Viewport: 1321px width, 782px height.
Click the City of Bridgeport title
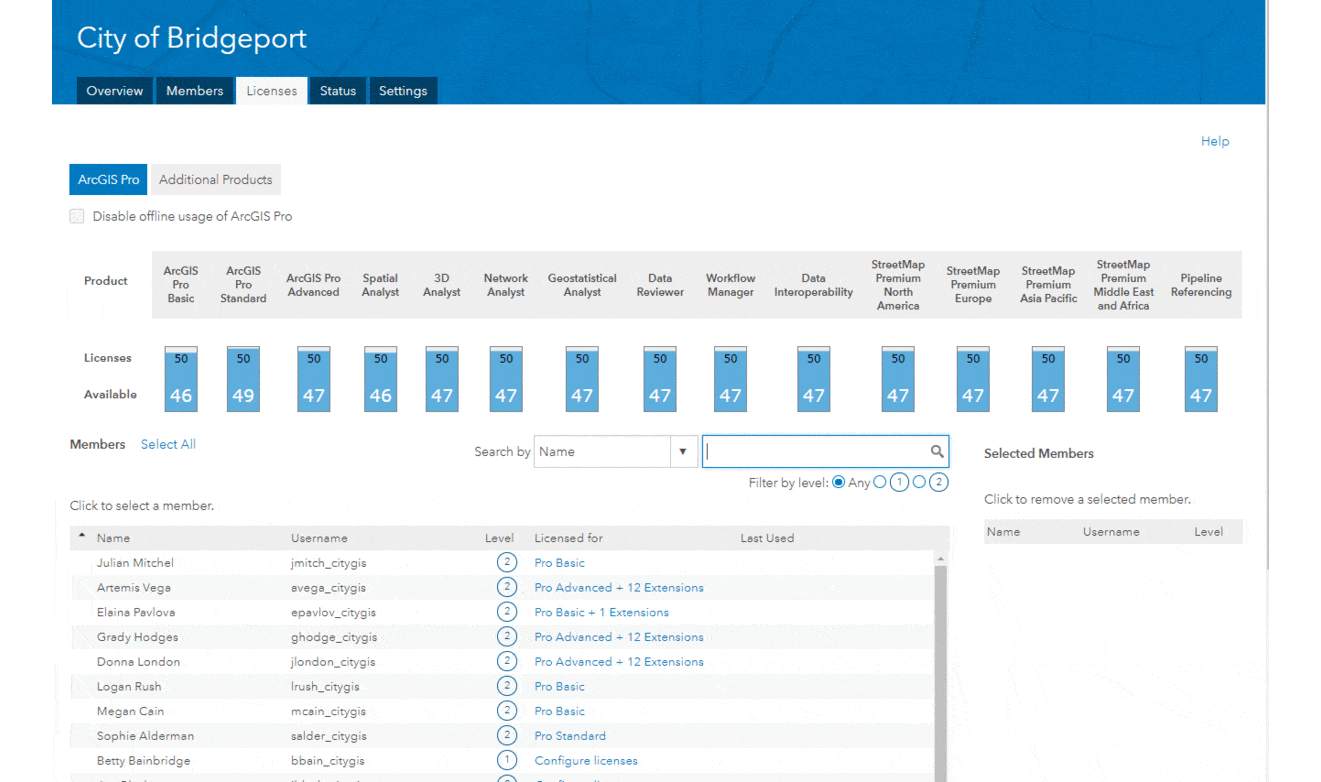(x=192, y=39)
